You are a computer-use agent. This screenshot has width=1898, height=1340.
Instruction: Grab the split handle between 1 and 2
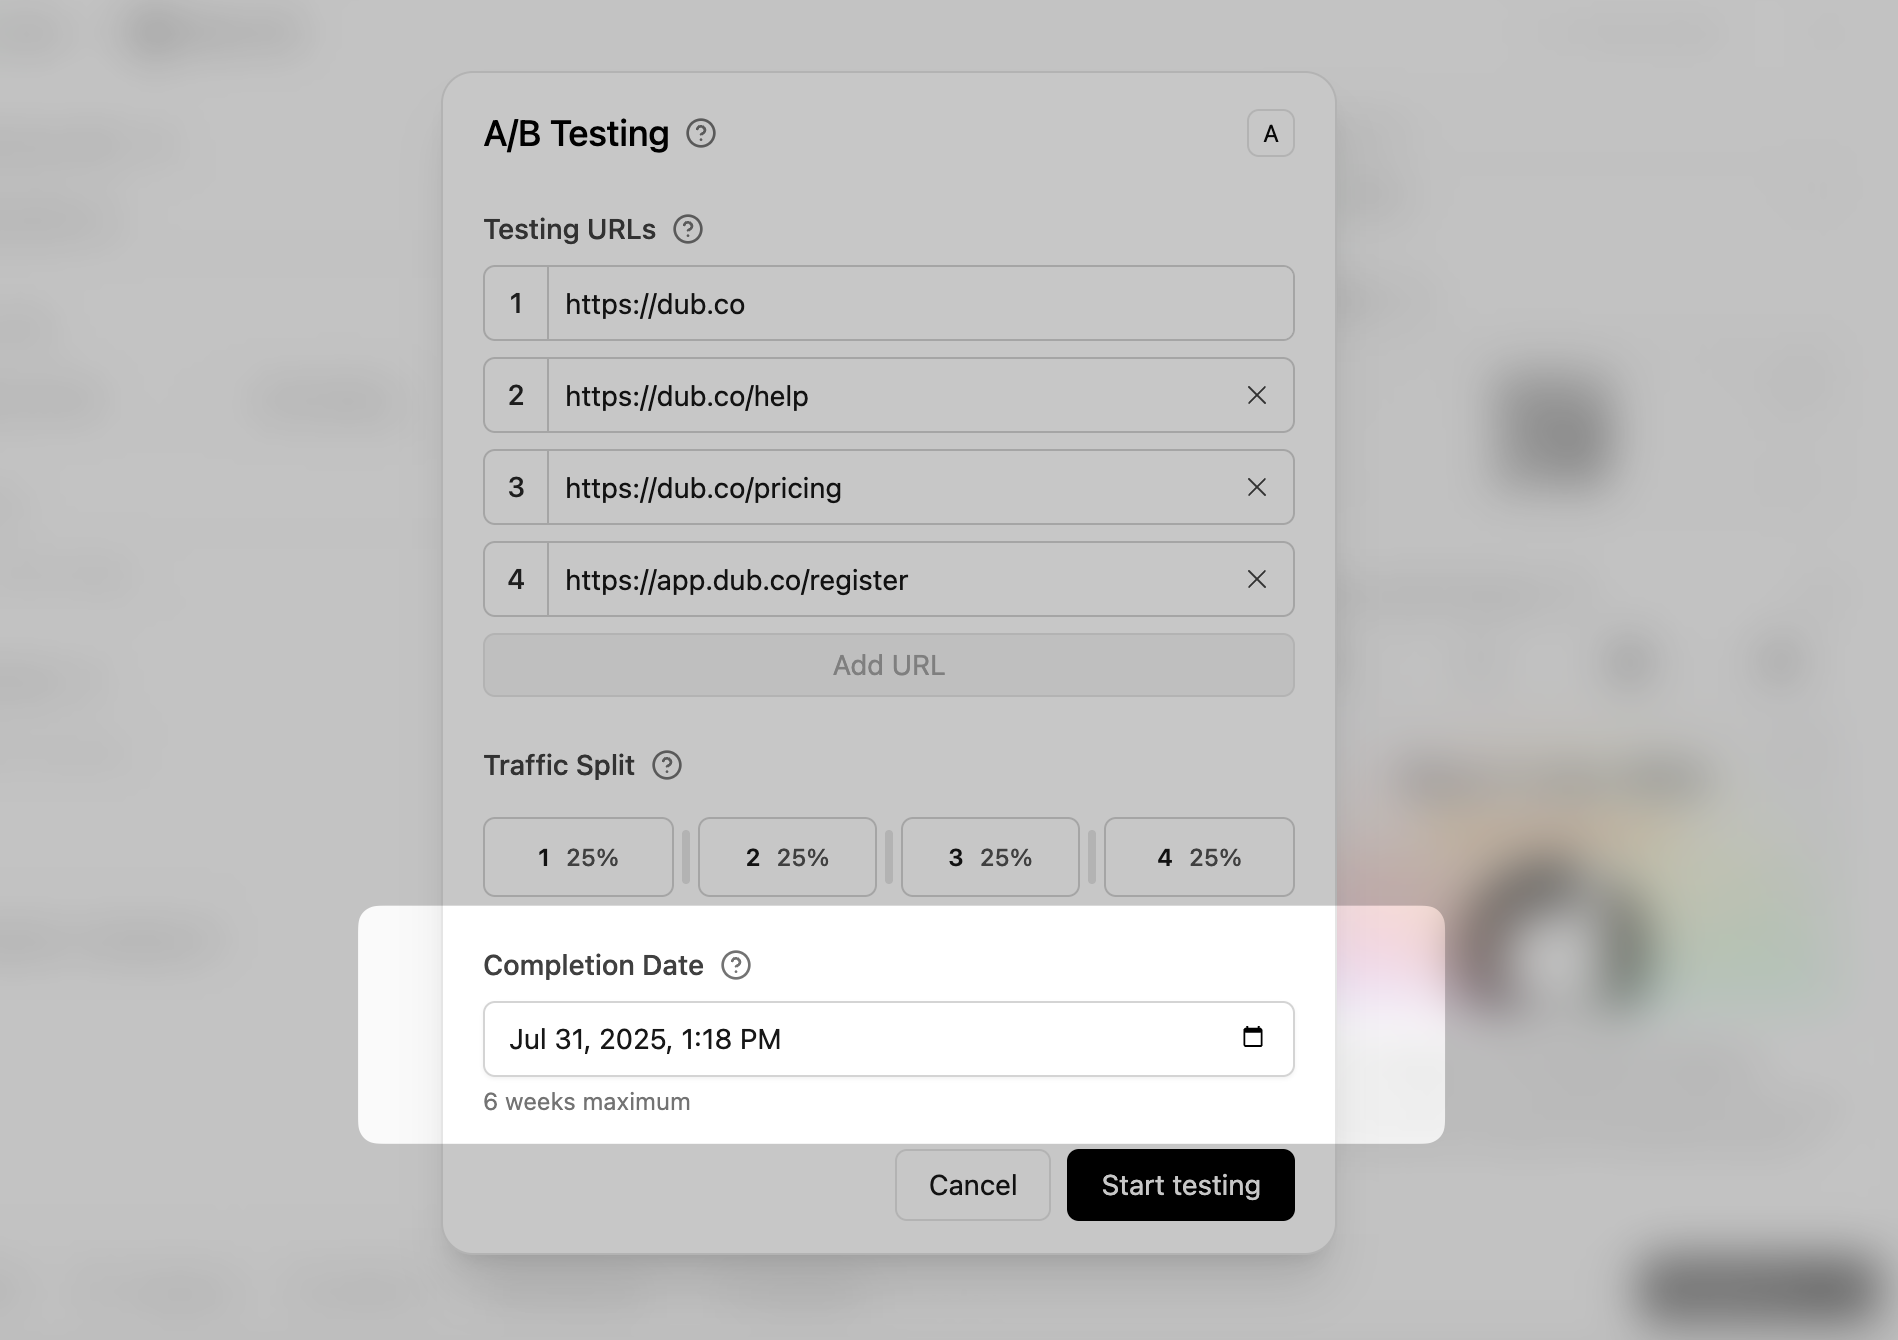pyautogui.click(x=686, y=857)
